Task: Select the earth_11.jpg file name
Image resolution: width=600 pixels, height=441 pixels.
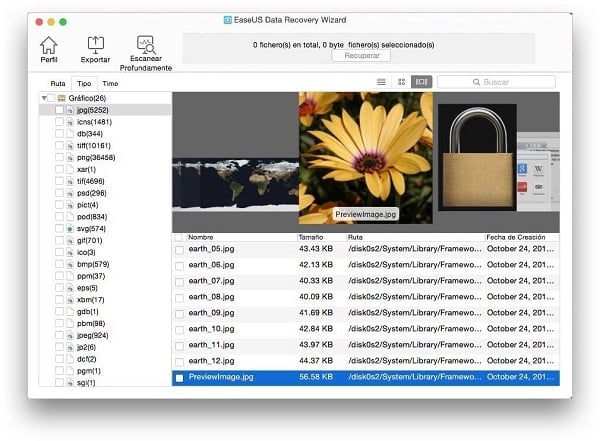Action: tap(211, 345)
